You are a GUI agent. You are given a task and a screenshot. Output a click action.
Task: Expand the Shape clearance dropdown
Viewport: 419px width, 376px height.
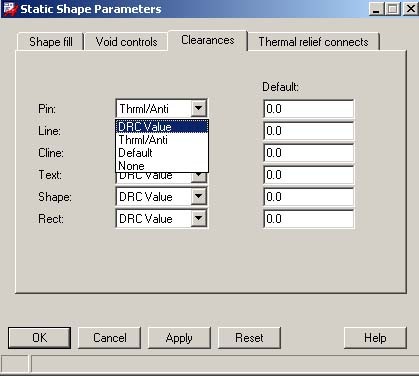[199, 196]
